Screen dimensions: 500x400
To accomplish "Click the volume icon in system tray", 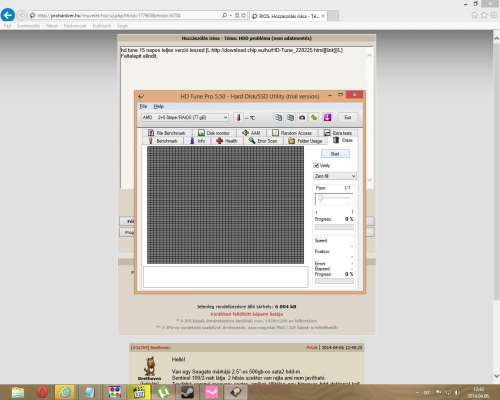I will (457, 392).
